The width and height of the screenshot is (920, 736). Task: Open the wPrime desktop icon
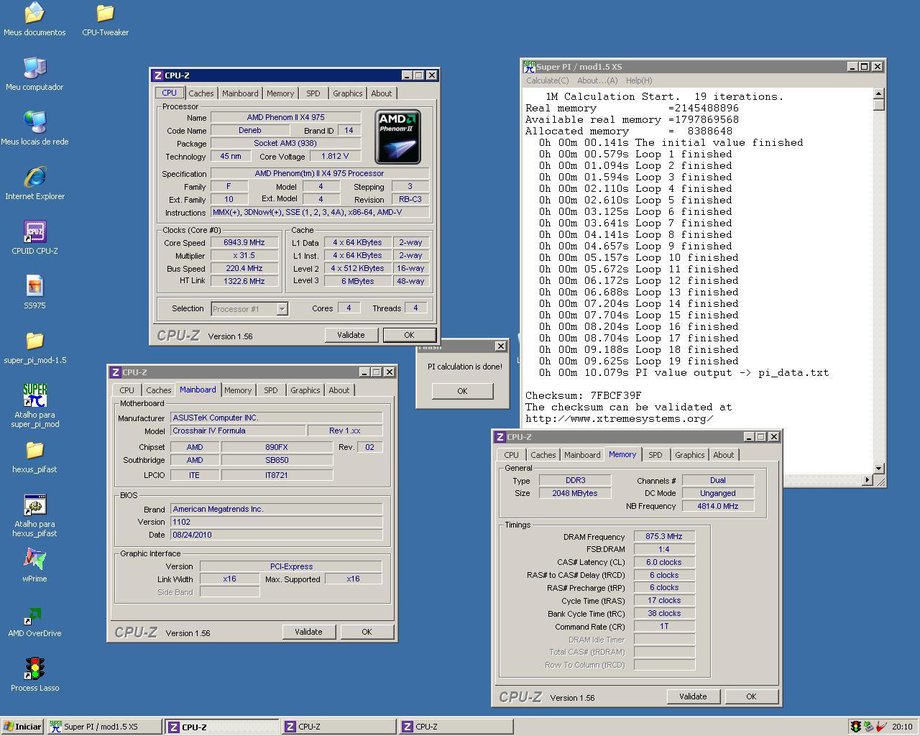(x=34, y=559)
